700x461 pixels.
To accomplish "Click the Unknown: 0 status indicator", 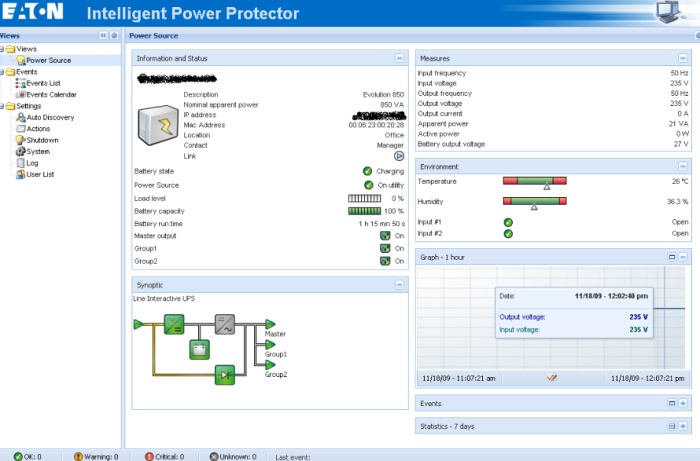I will click(x=233, y=457).
